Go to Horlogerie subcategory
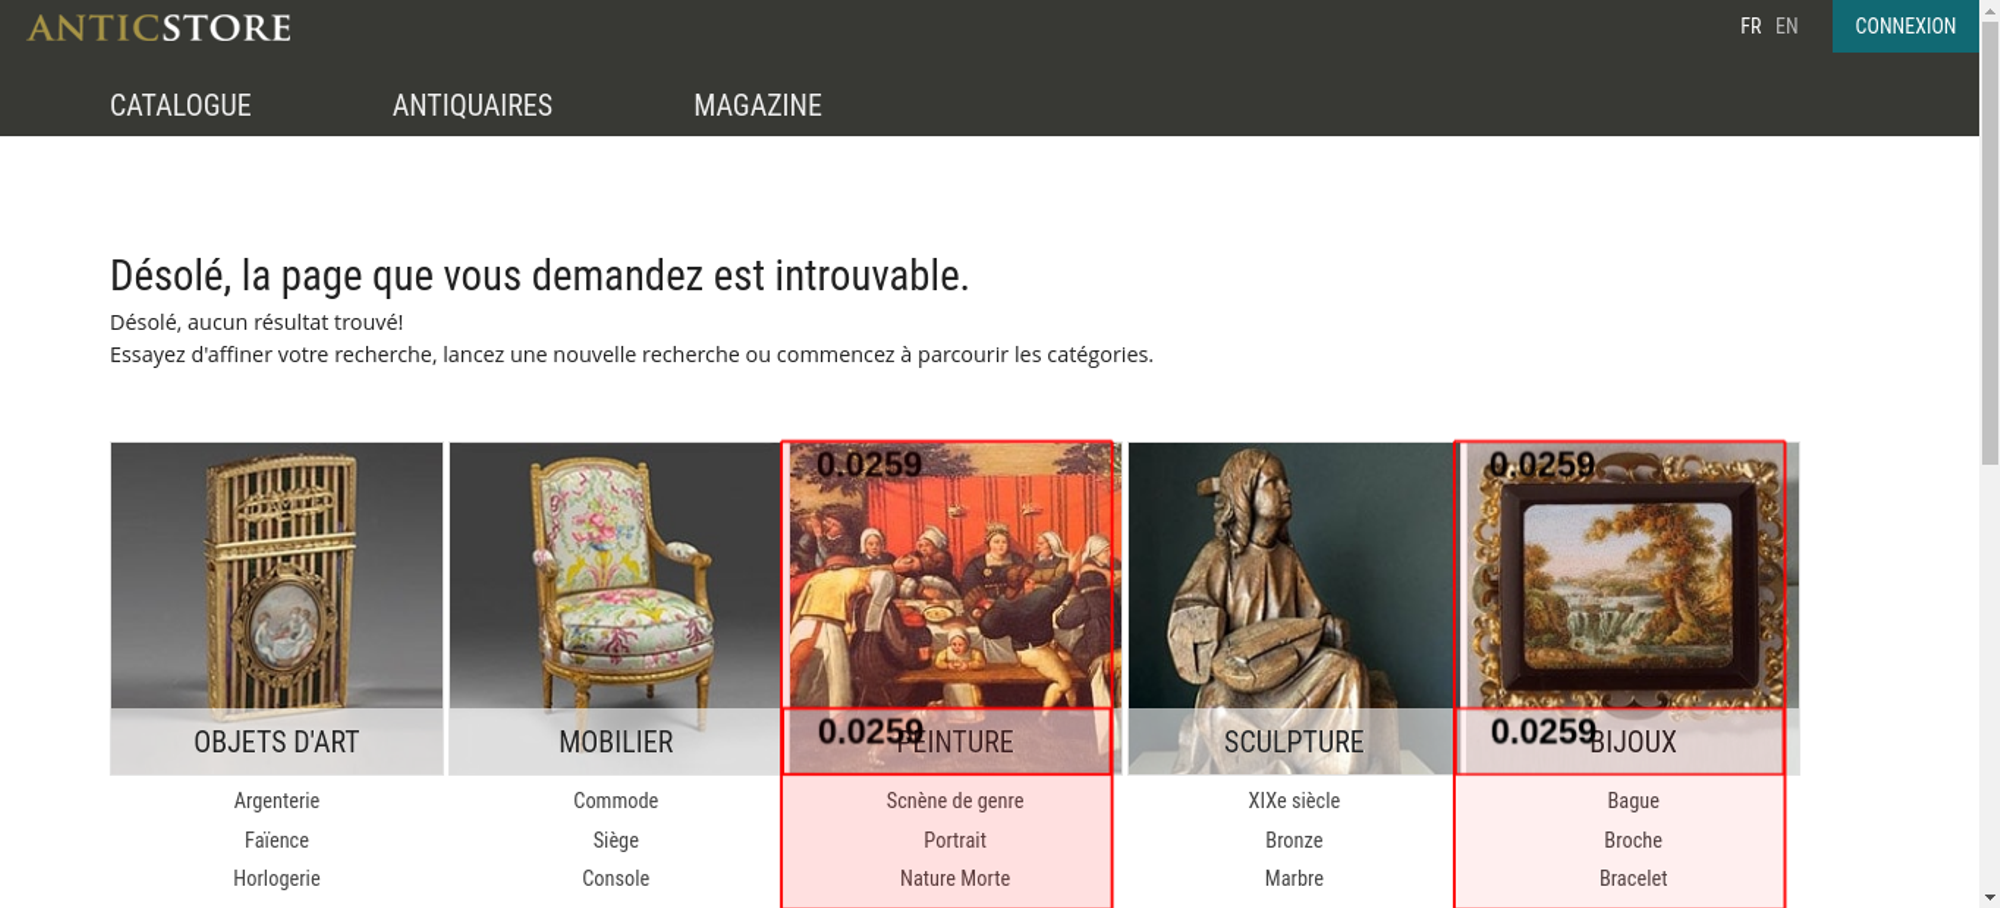This screenshot has height=908, width=2000. tap(277, 878)
